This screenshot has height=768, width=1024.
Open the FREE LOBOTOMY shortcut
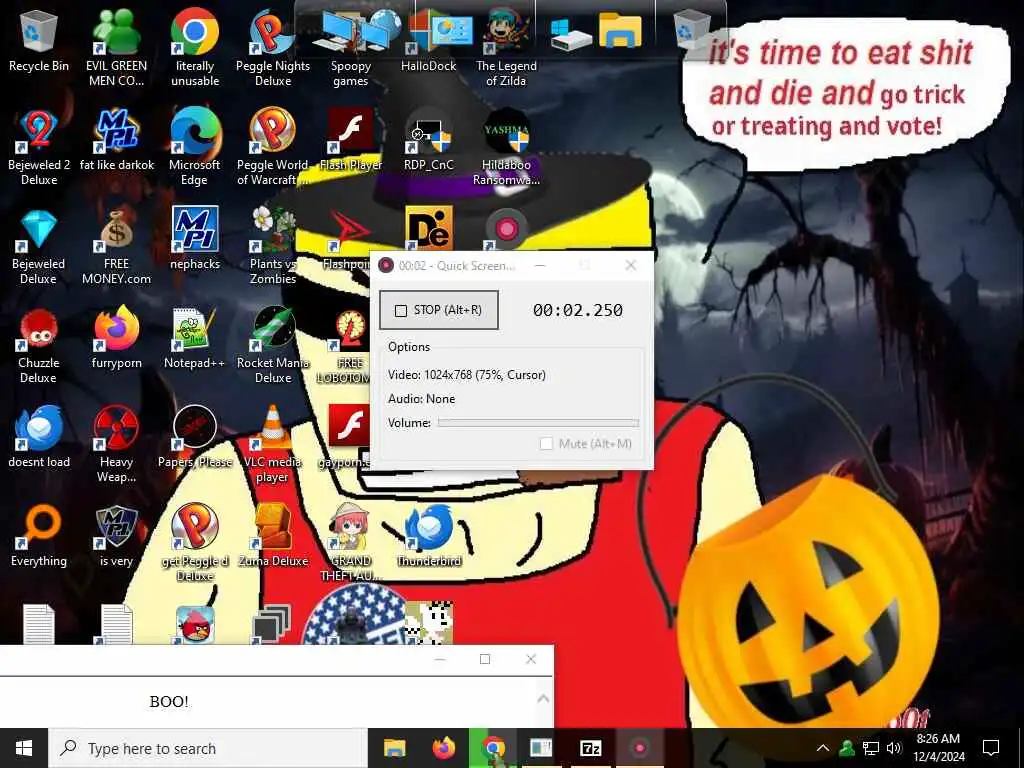[x=351, y=345]
